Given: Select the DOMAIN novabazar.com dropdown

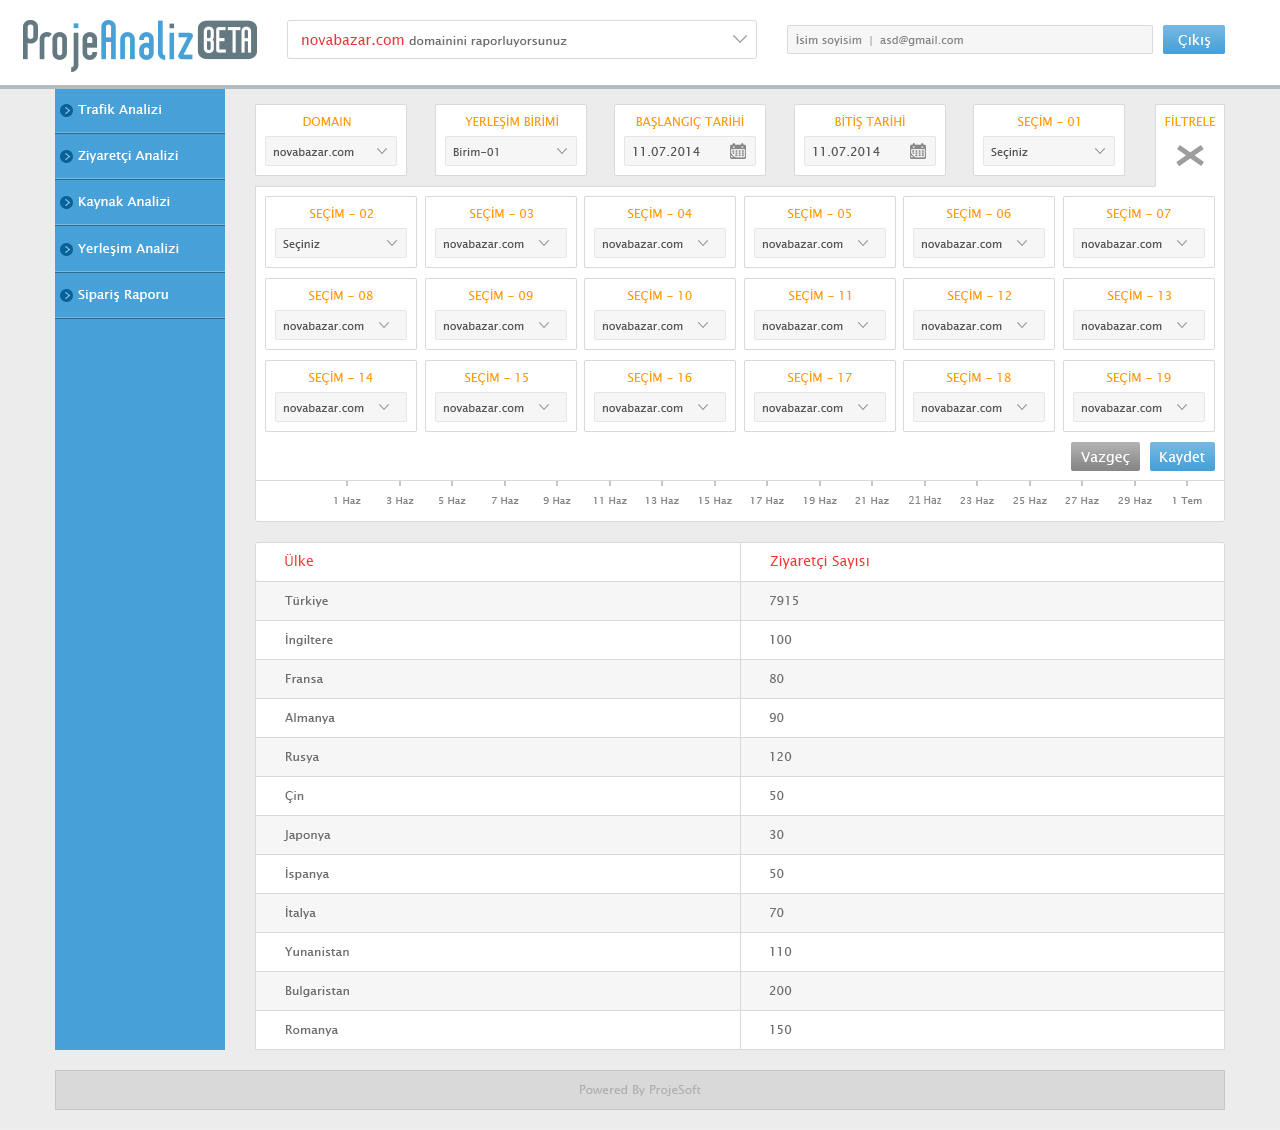Looking at the screenshot, I should pyautogui.click(x=330, y=152).
